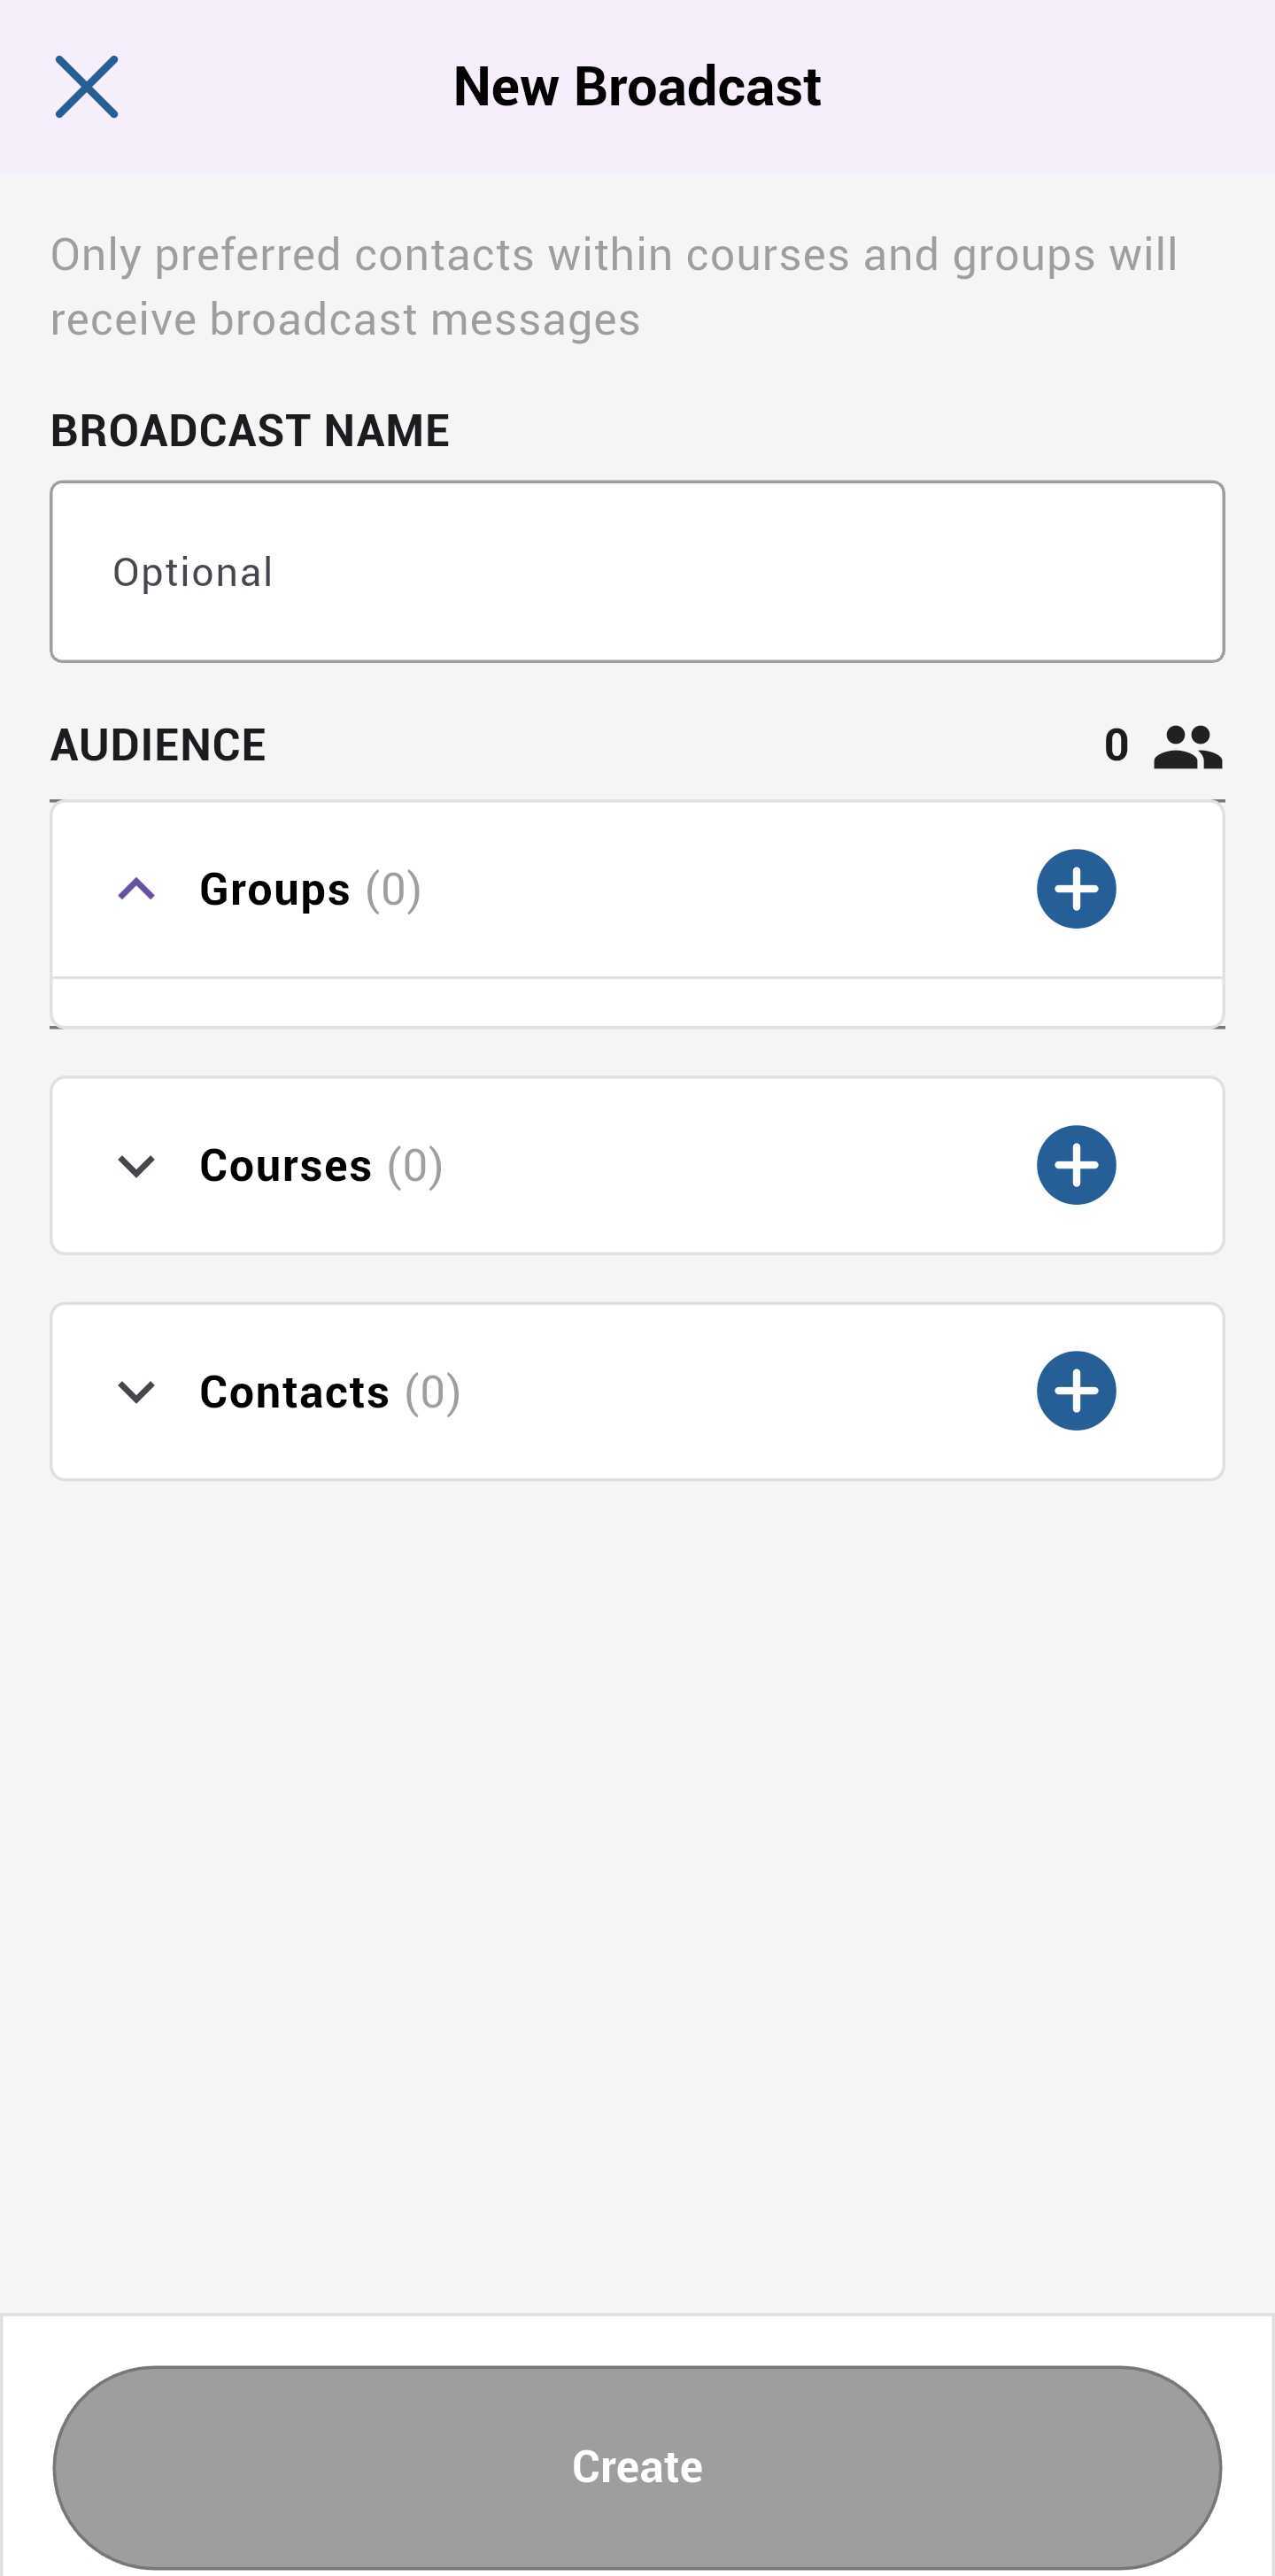Click the Broadcast Name input field
This screenshot has height=2576, width=1275.
637,572
